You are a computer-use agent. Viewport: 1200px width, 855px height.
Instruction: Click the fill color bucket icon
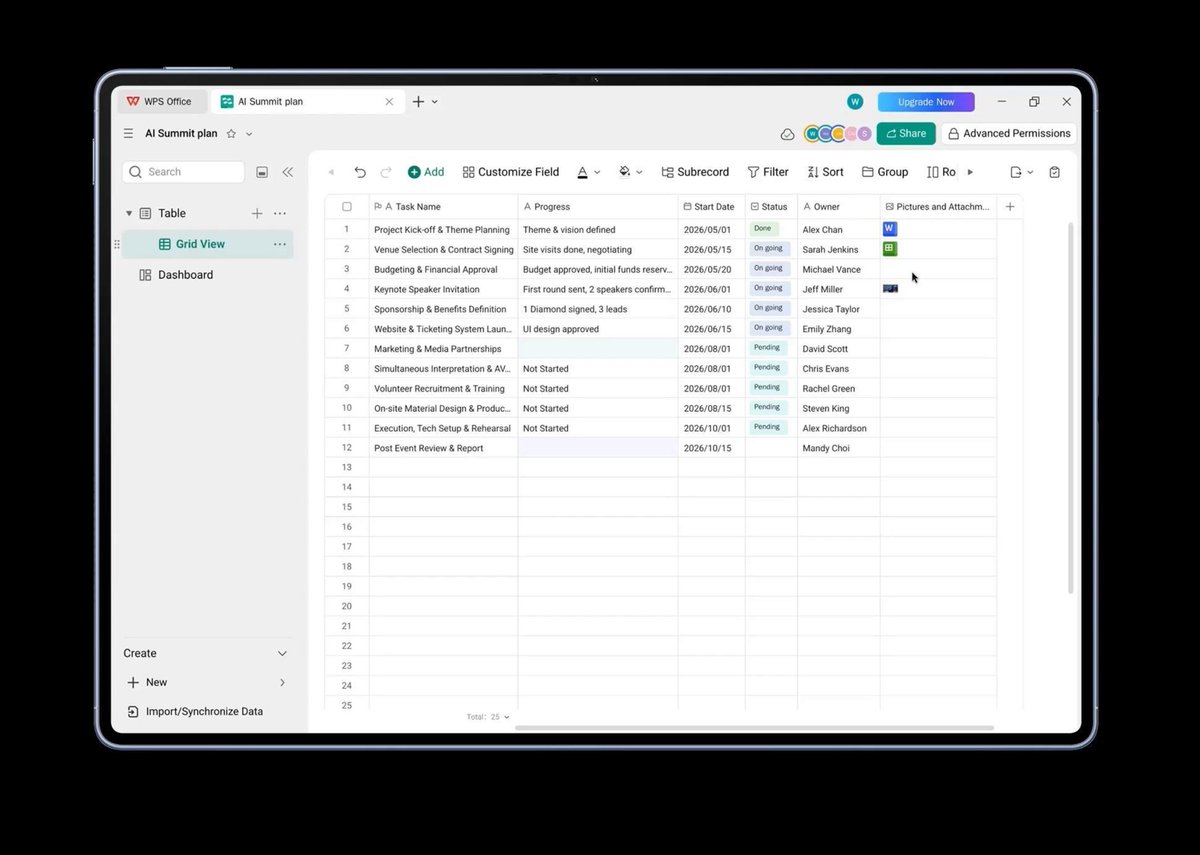pos(625,172)
